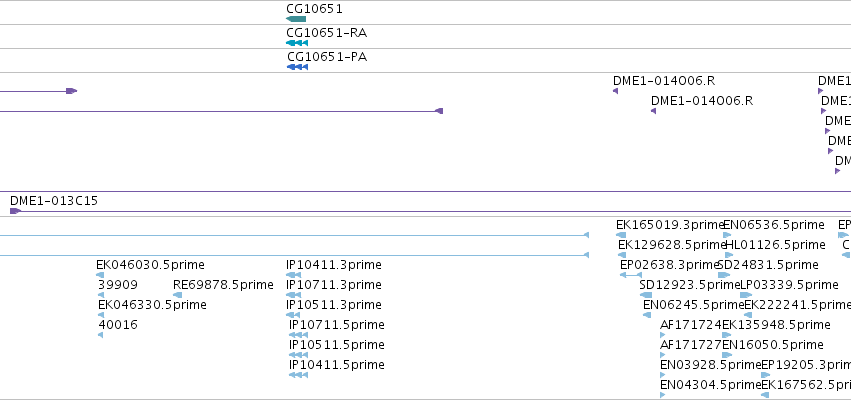The width and height of the screenshot is (851, 400).
Task: Click the EK165019.3prime arrow glyph
Action: [621, 235]
